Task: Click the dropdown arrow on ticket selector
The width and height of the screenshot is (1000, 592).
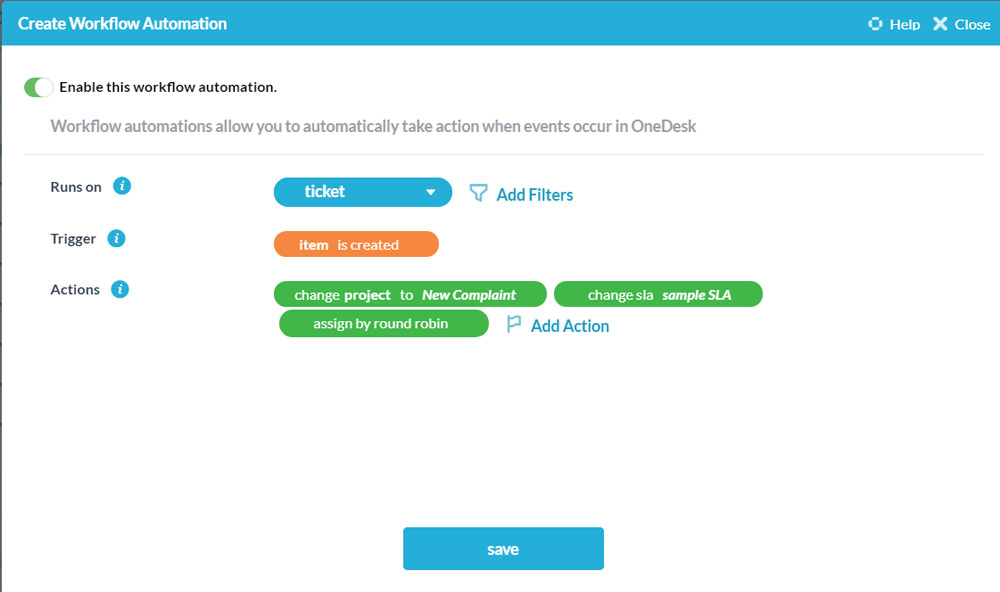Action: coord(431,193)
